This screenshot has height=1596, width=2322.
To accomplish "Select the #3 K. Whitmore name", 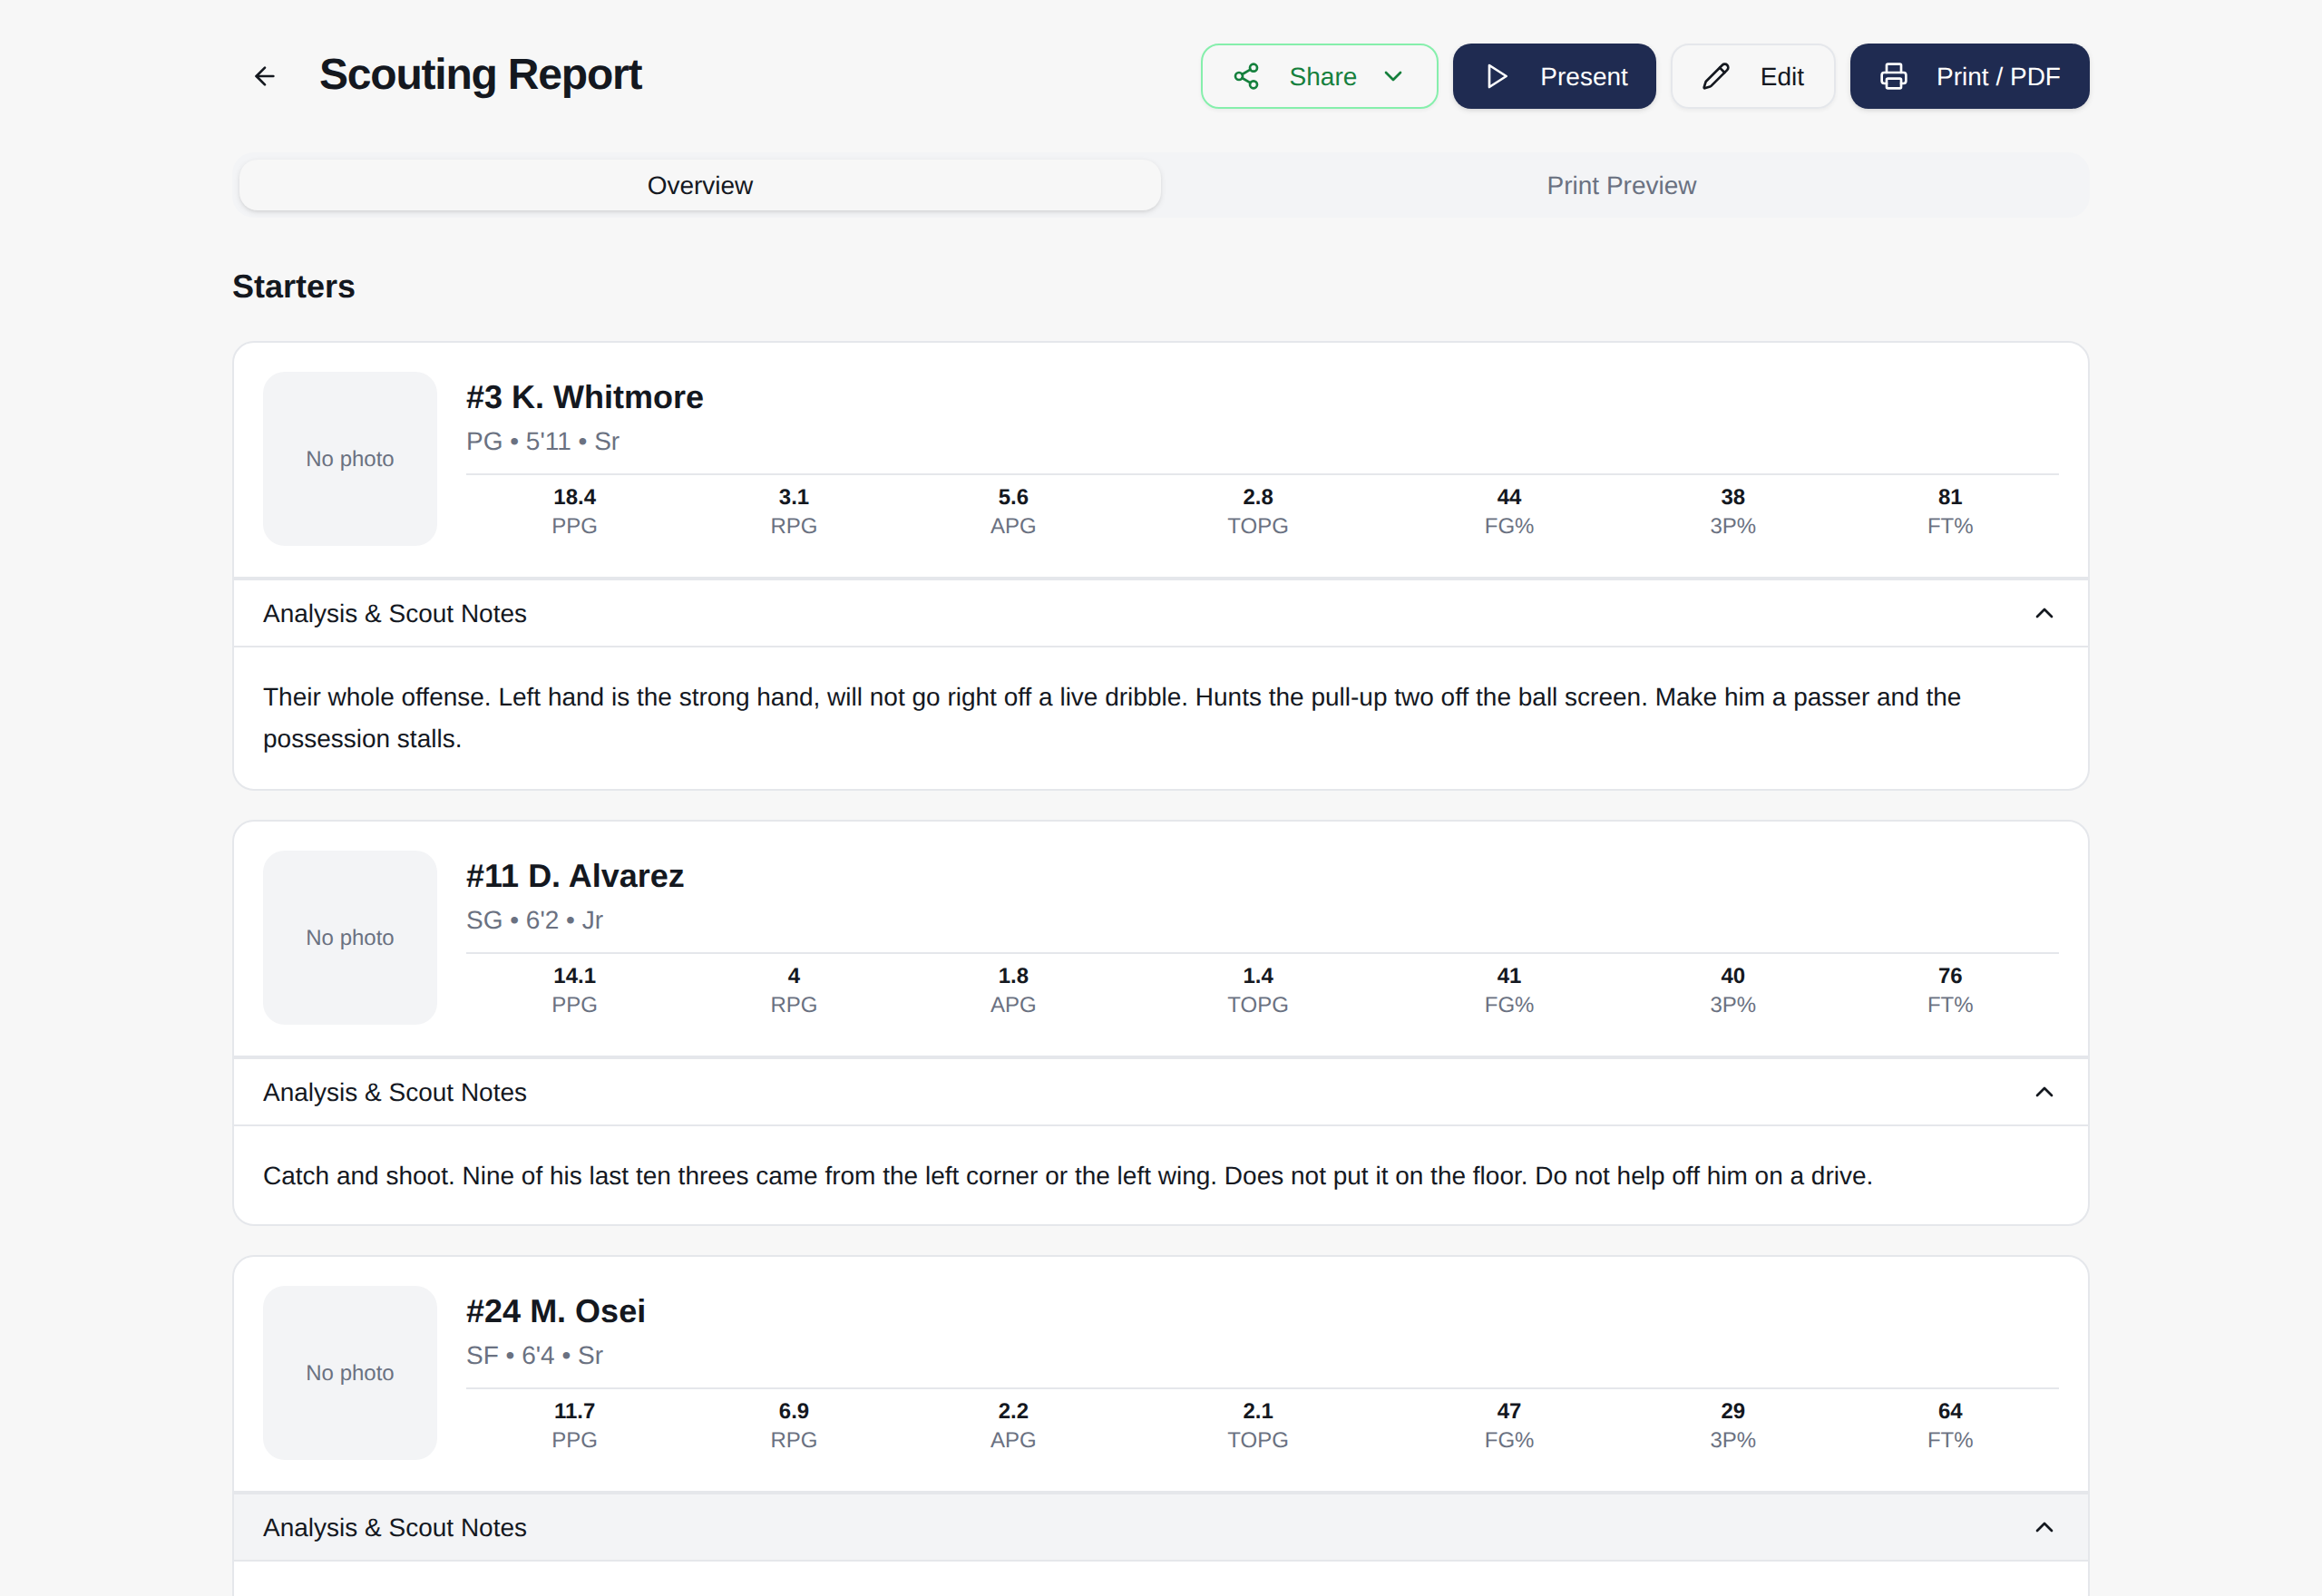I will point(585,397).
